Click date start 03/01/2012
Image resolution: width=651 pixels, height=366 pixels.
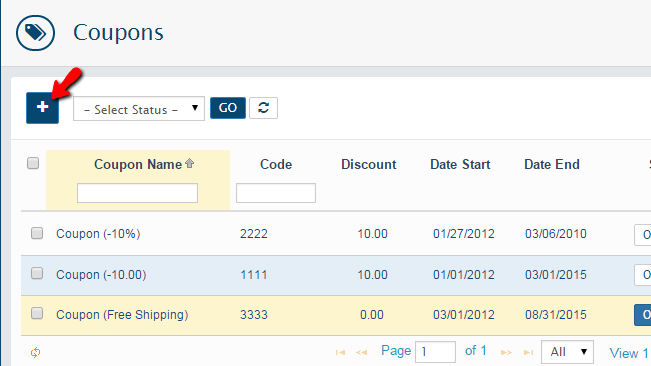pos(464,315)
